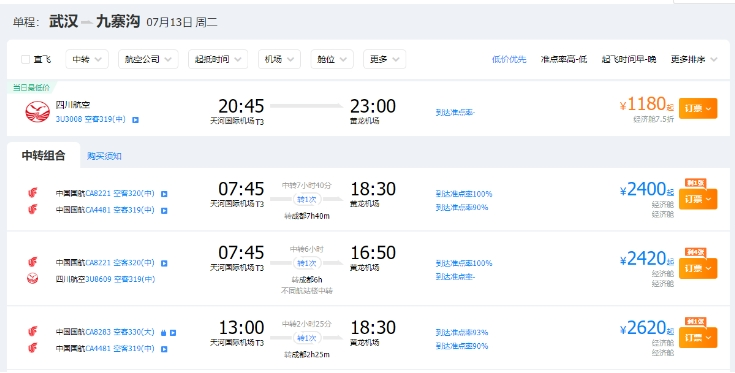Image resolution: width=735 pixels, height=373 pixels.
Task: Open the 中转 filter dropdown
Action: pyautogui.click(x=87, y=60)
